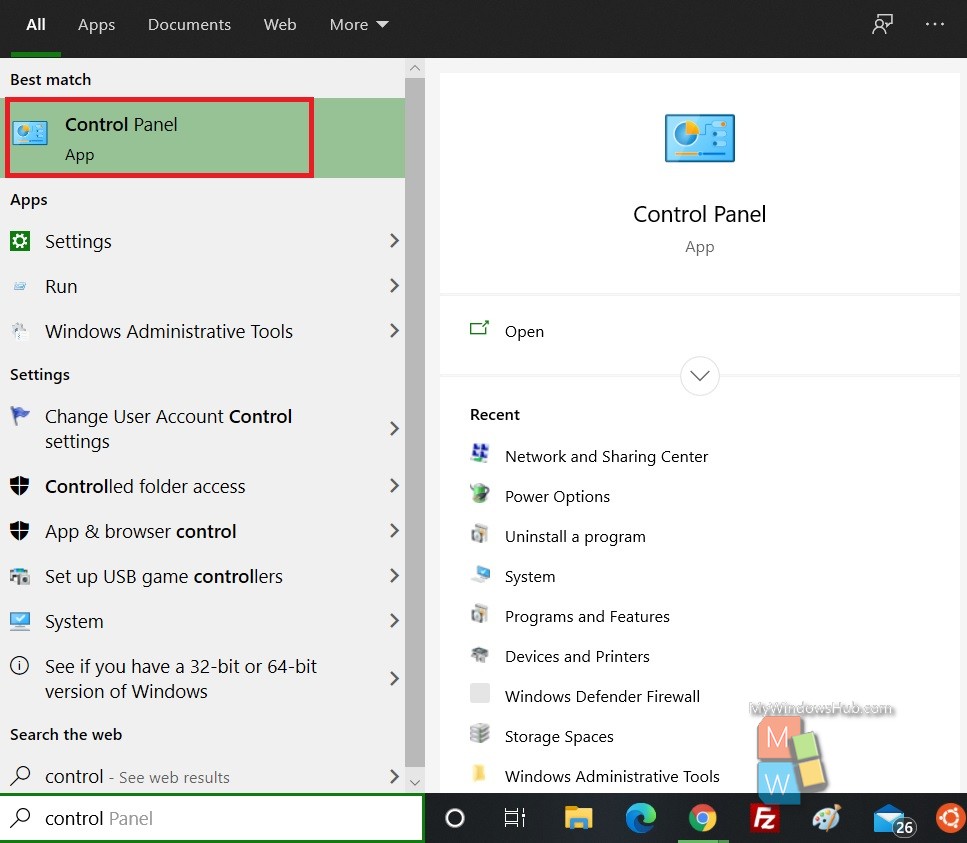Click the Power Options icon
Screen dimensions: 967x843
click(480, 493)
